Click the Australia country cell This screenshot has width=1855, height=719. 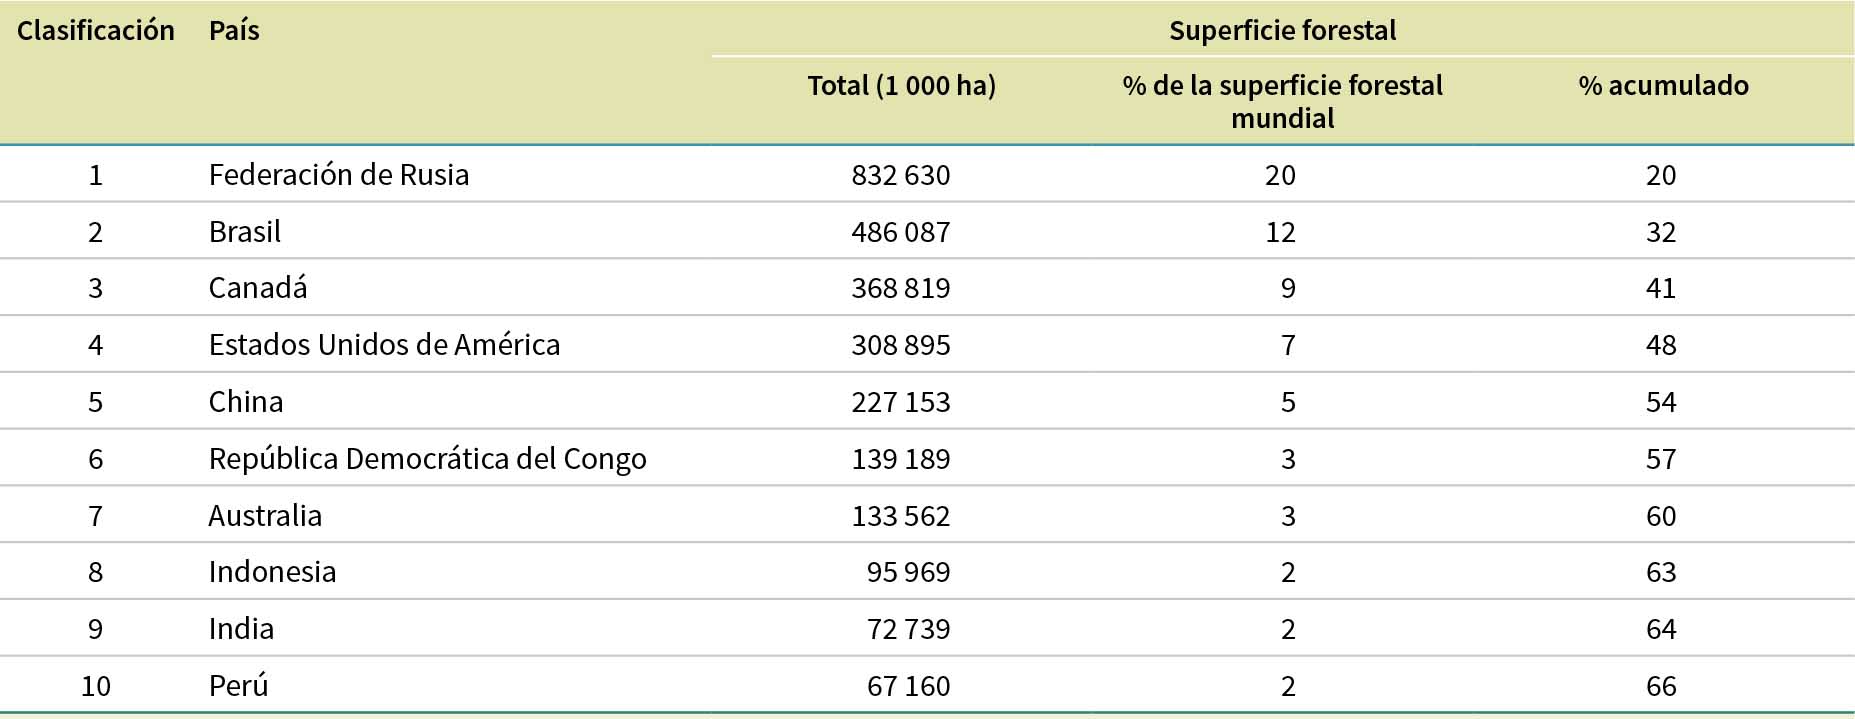pyautogui.click(x=265, y=516)
